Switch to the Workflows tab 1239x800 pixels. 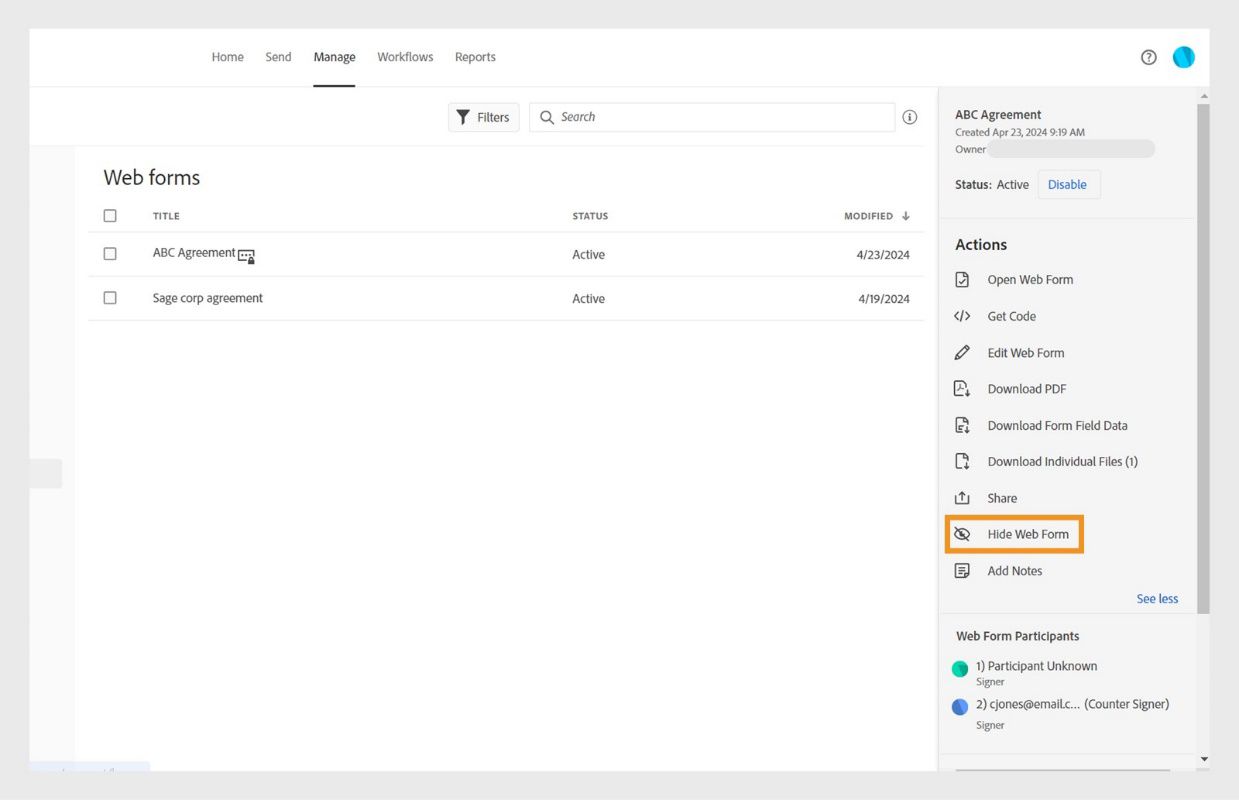point(405,57)
